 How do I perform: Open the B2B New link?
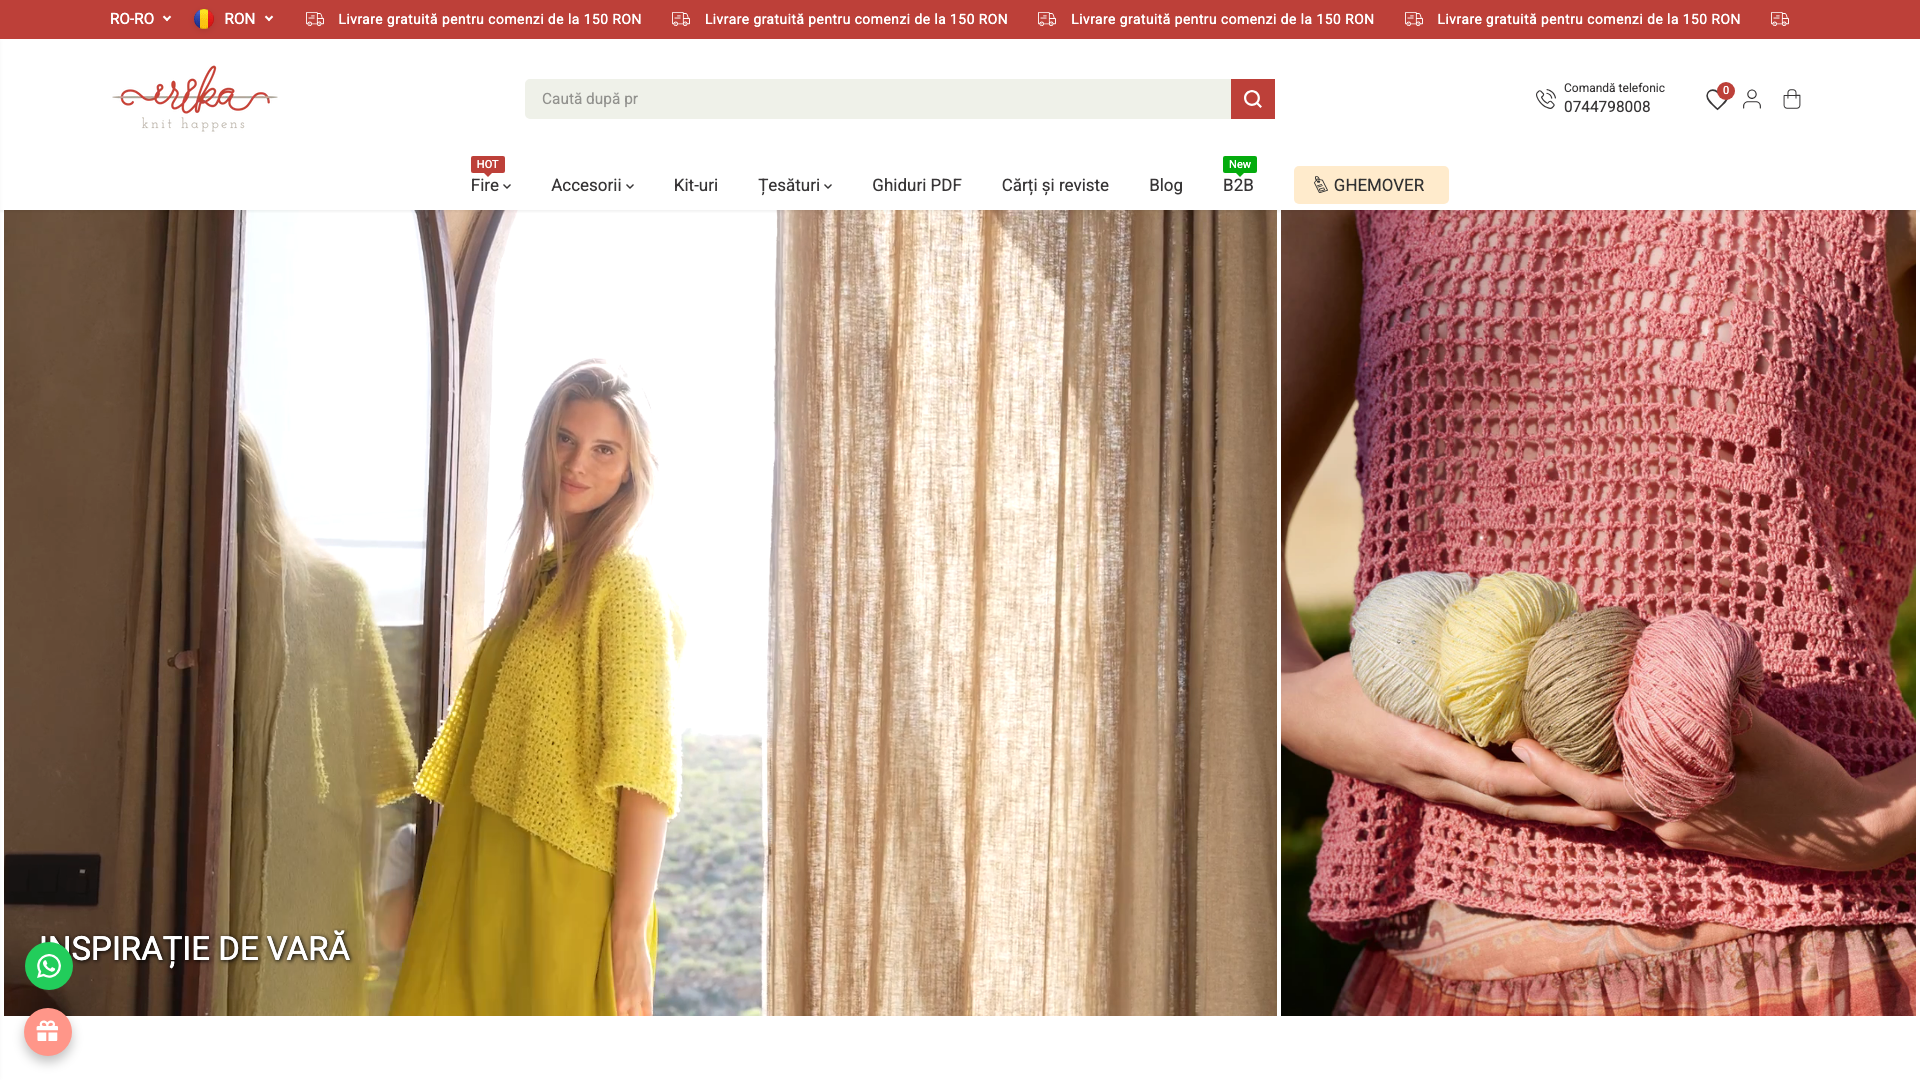1238,185
